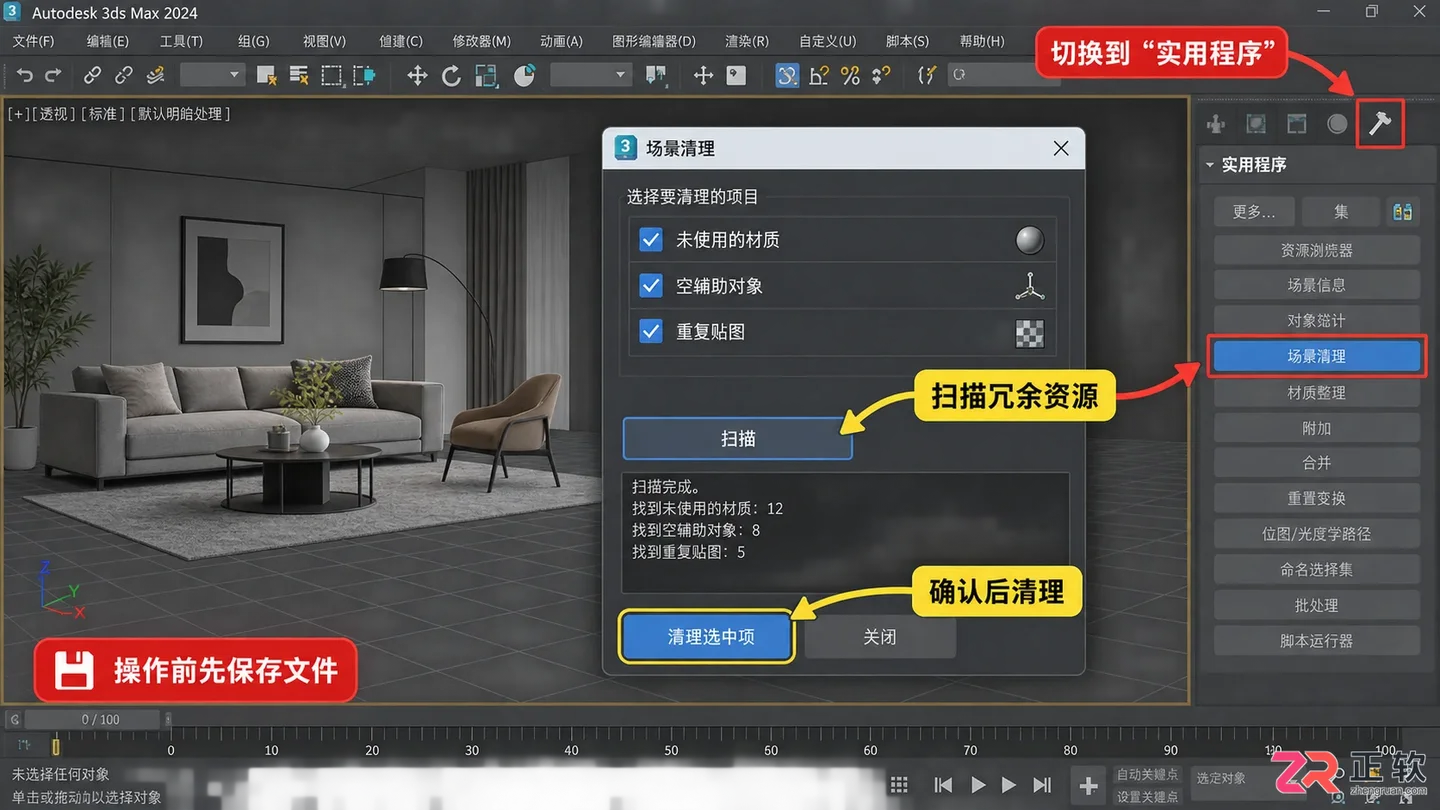Click the Unlink Selection icon

point(124,75)
